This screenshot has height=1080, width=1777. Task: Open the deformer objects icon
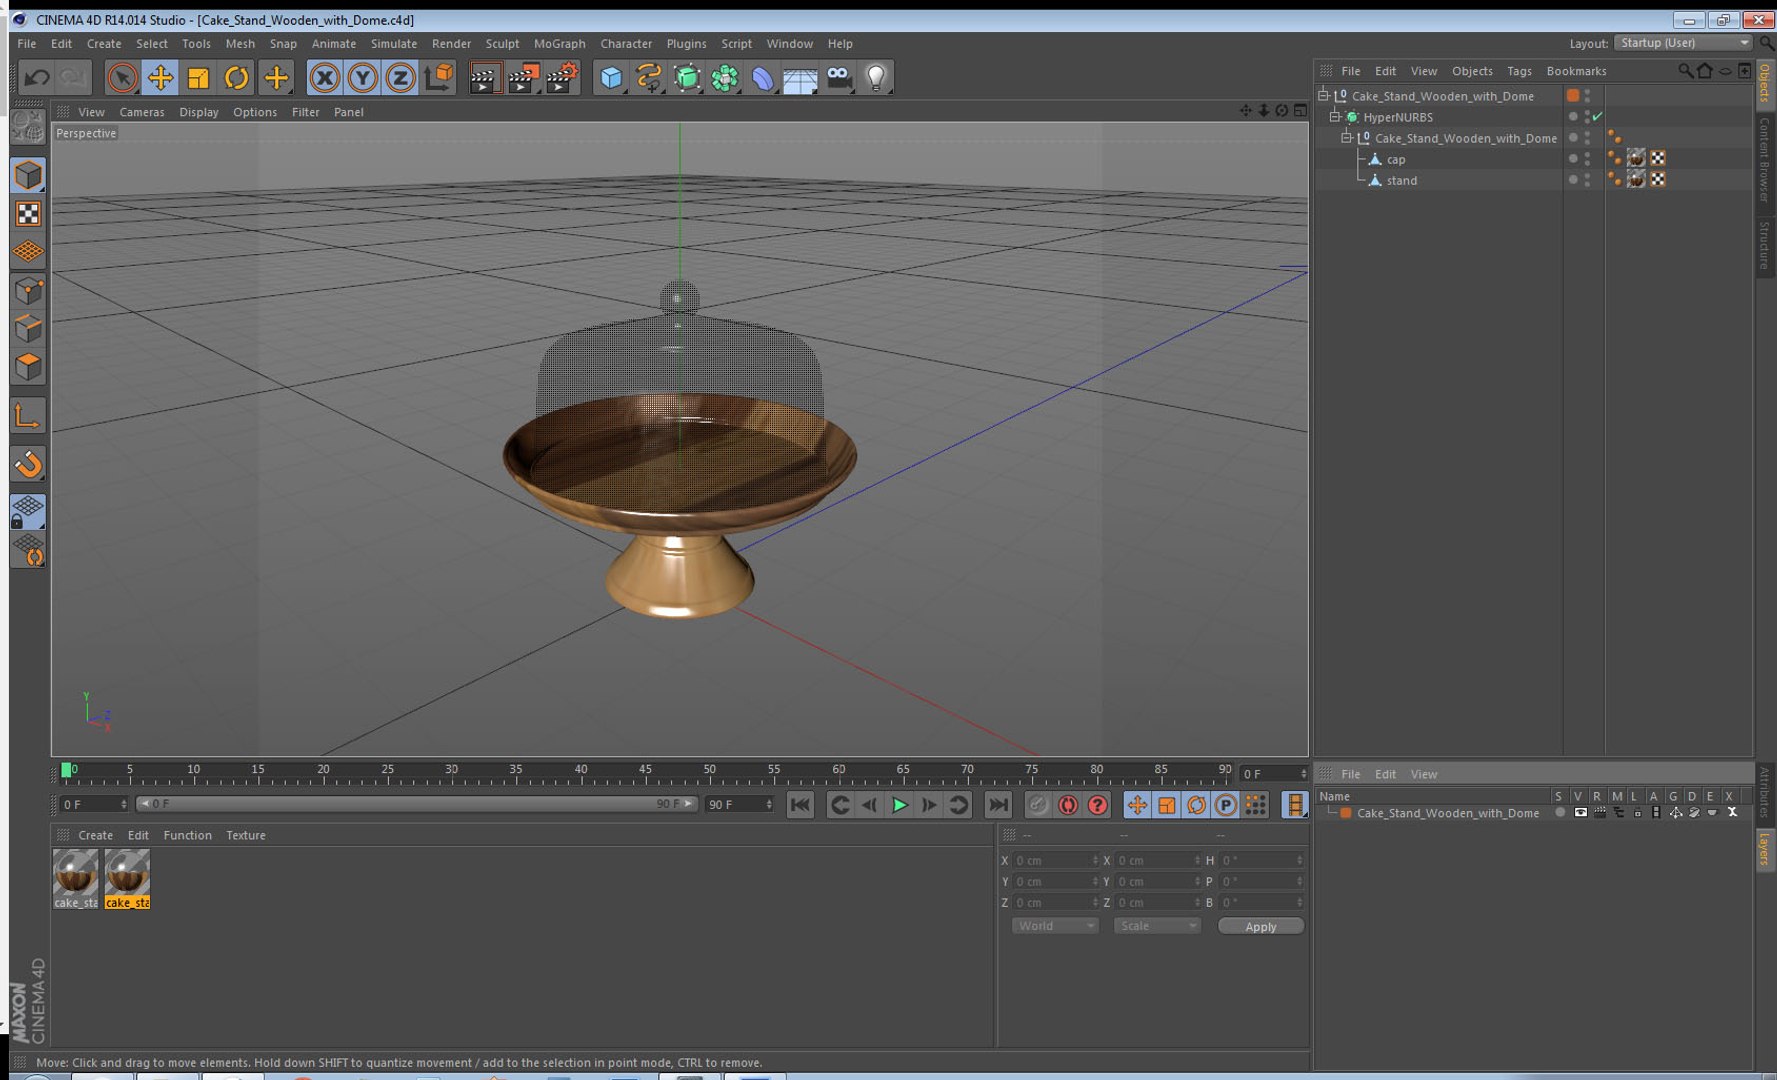click(x=763, y=77)
